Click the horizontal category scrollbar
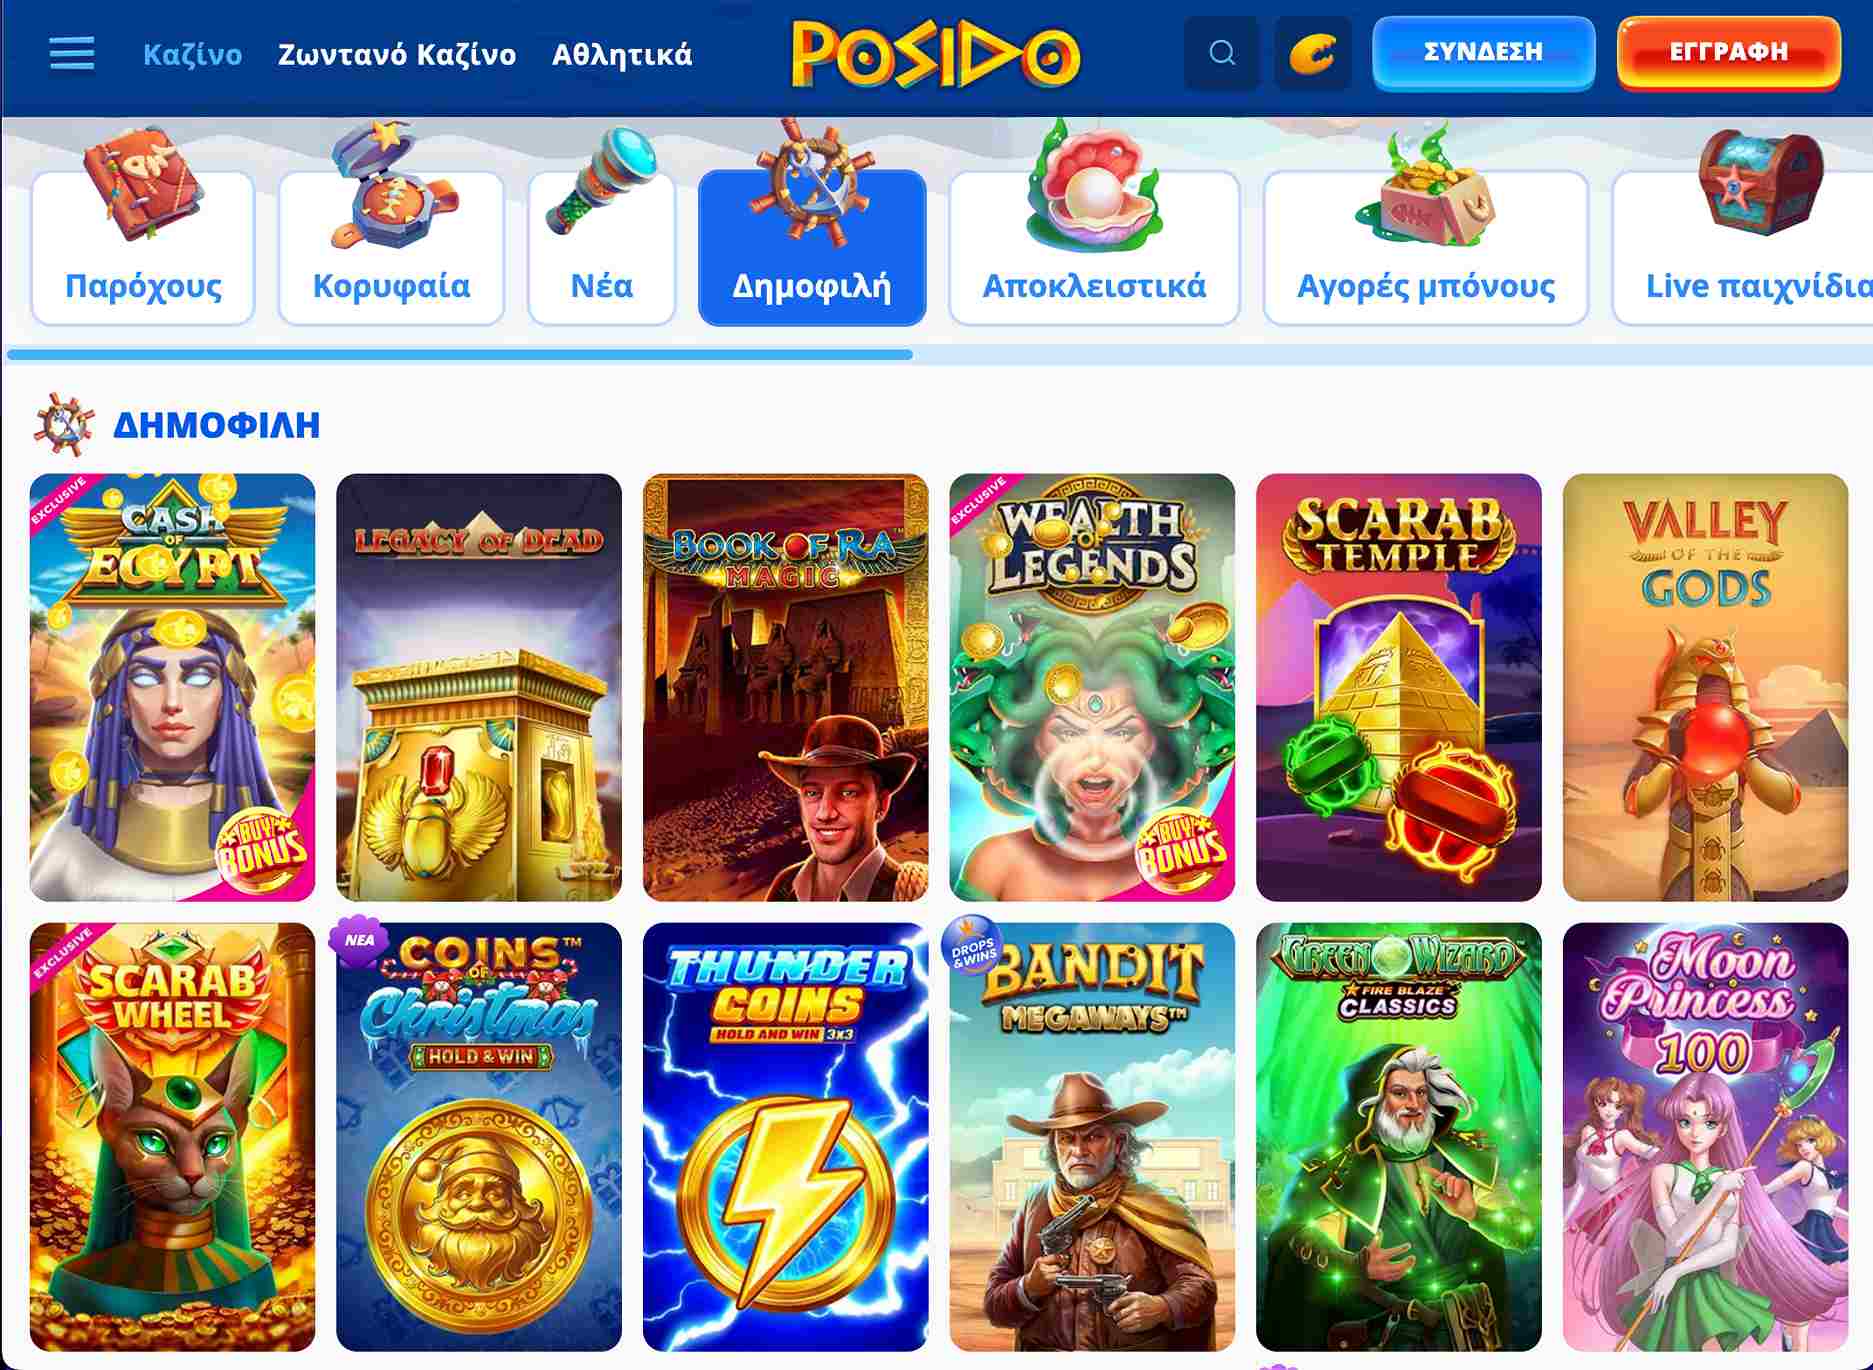The height and width of the screenshot is (1370, 1873). pyautogui.click(x=460, y=354)
